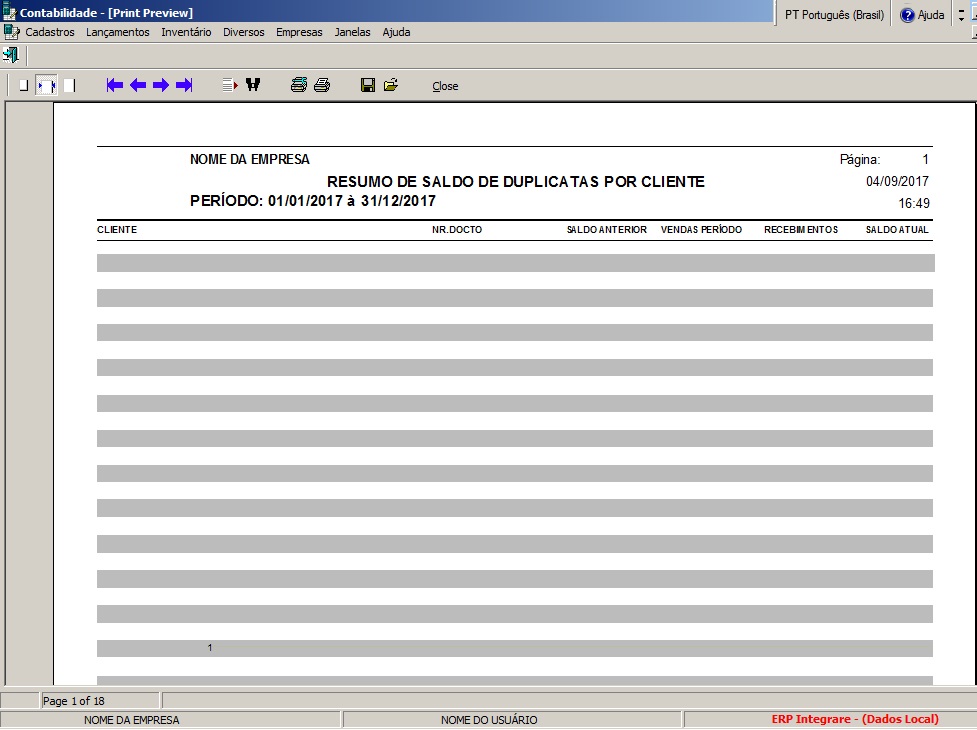
Task: Open go-to-page tool icon
Action: (x=229, y=86)
